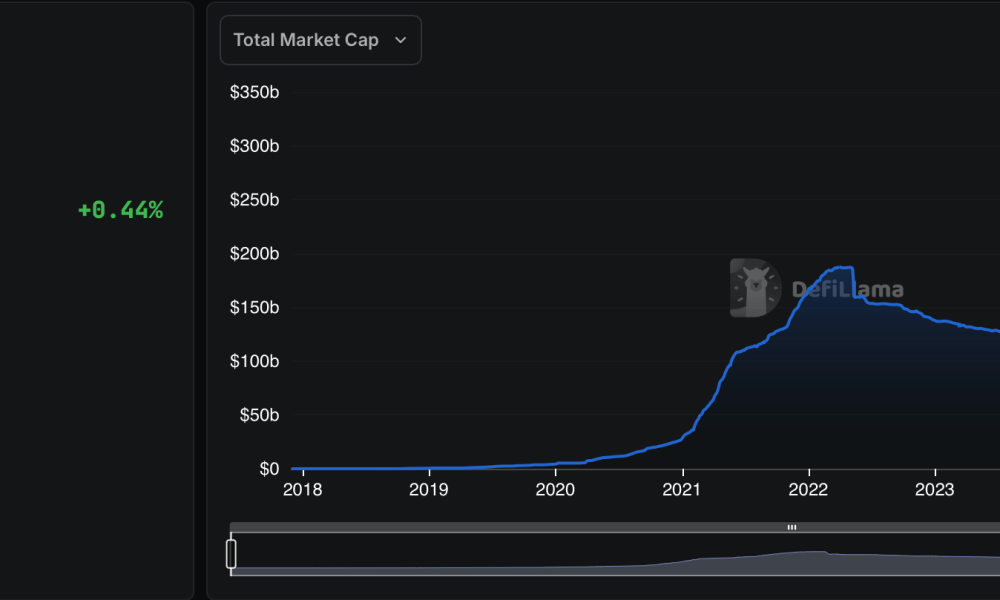This screenshot has width=1000, height=600.
Task: Click the Total Market Cap button text
Action: pyautogui.click(x=306, y=40)
